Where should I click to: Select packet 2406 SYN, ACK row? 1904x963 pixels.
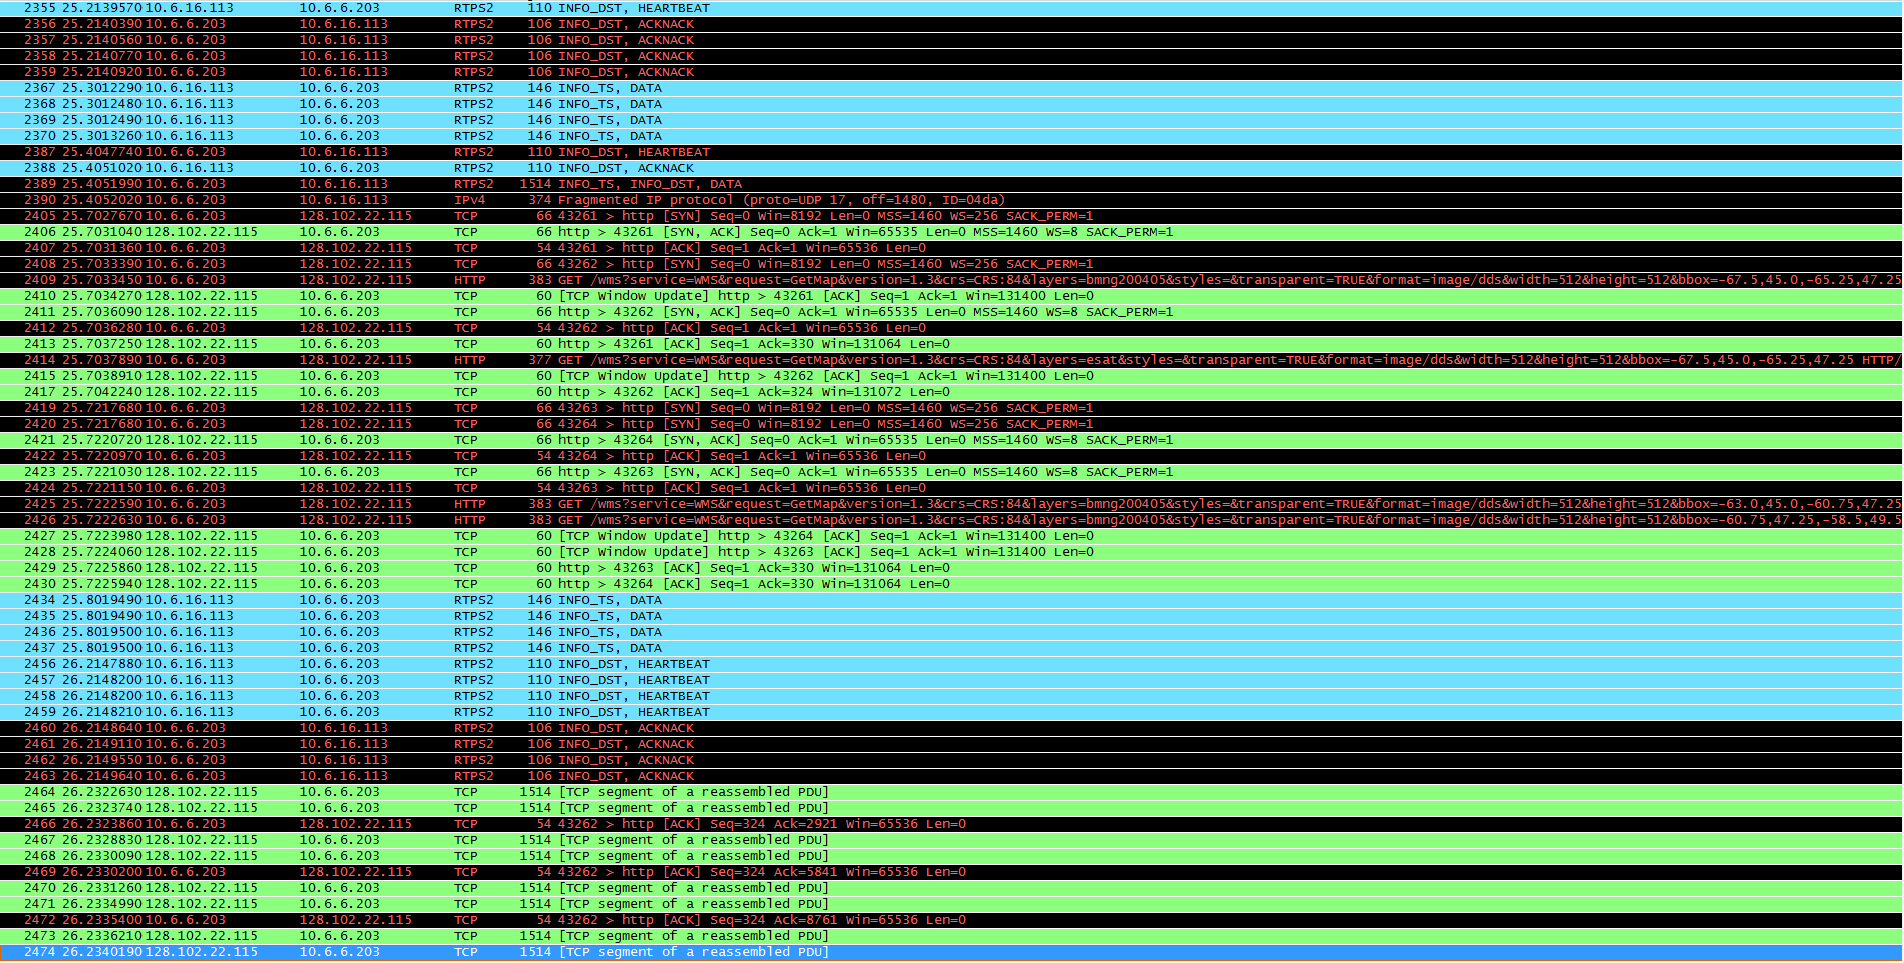point(952,232)
